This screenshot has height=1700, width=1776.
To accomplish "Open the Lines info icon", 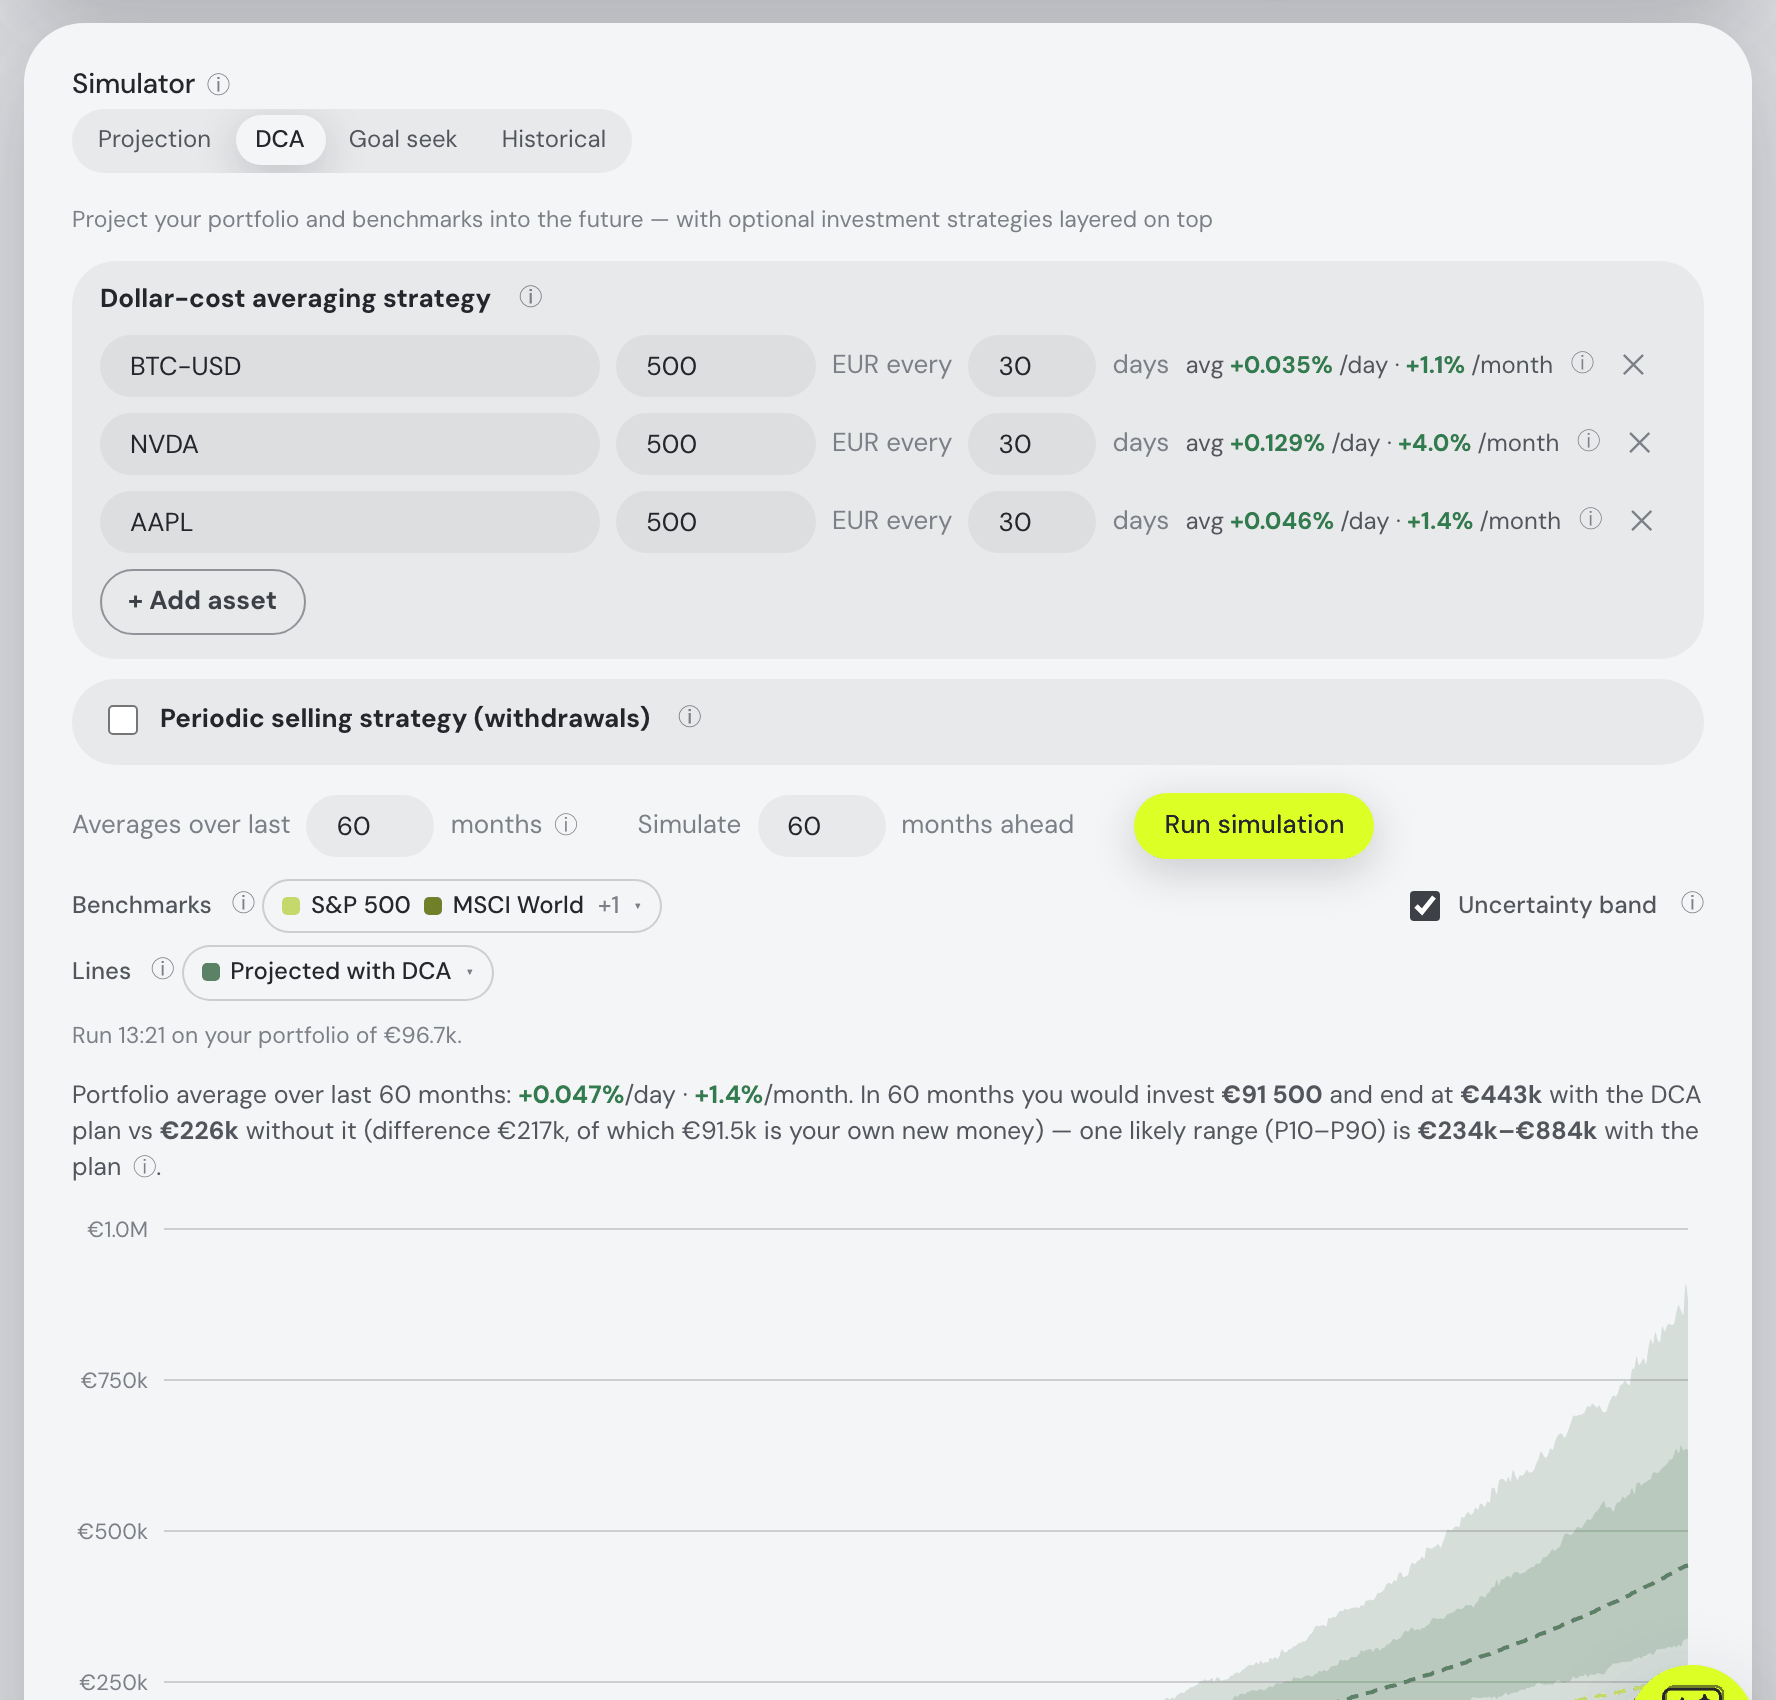I will [162, 969].
